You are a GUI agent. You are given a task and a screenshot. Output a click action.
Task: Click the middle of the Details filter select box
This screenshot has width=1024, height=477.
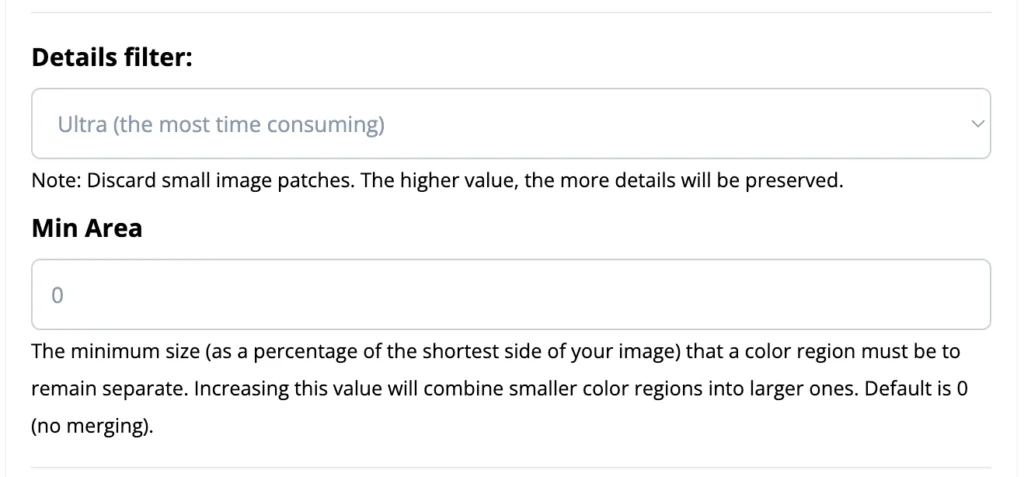click(x=510, y=124)
